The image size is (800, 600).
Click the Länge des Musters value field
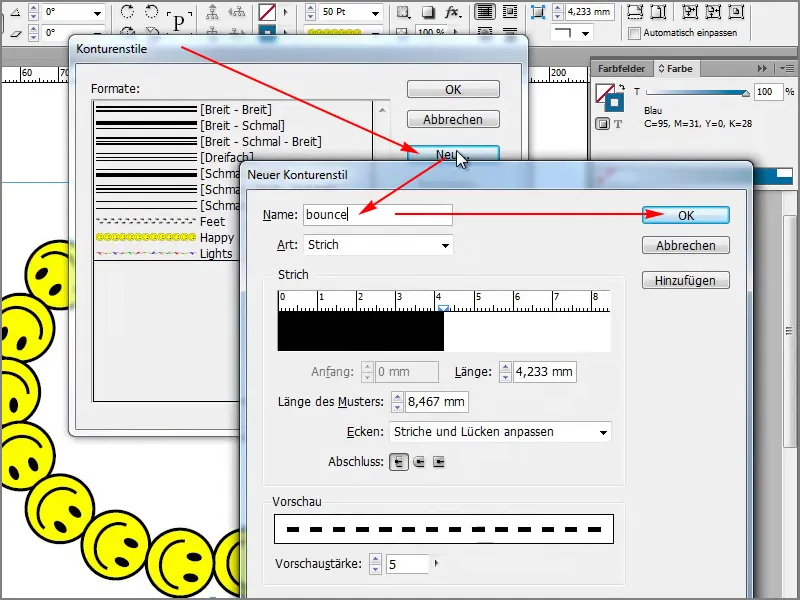[x=437, y=402]
